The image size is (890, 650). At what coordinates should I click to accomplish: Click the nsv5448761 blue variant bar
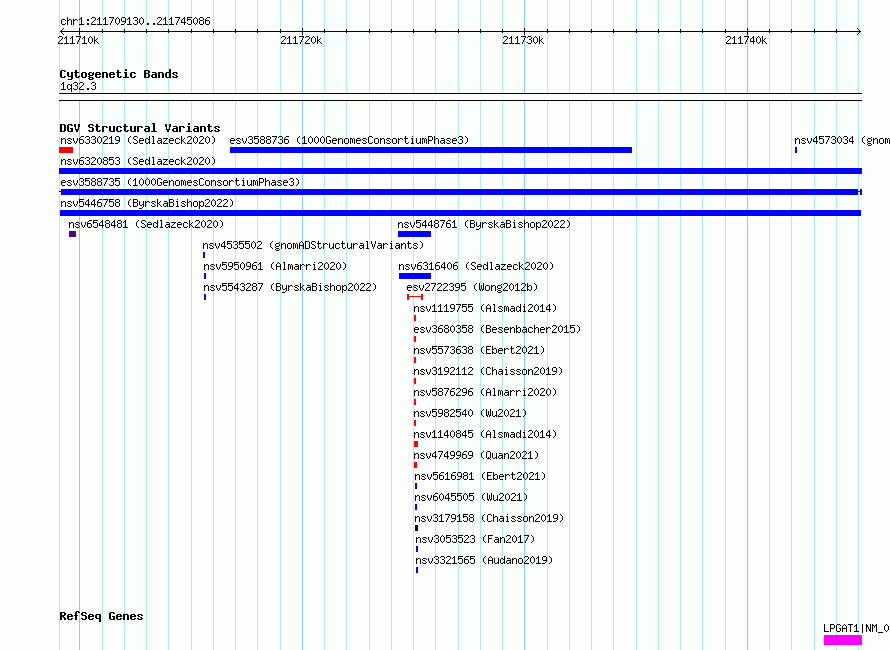[414, 234]
